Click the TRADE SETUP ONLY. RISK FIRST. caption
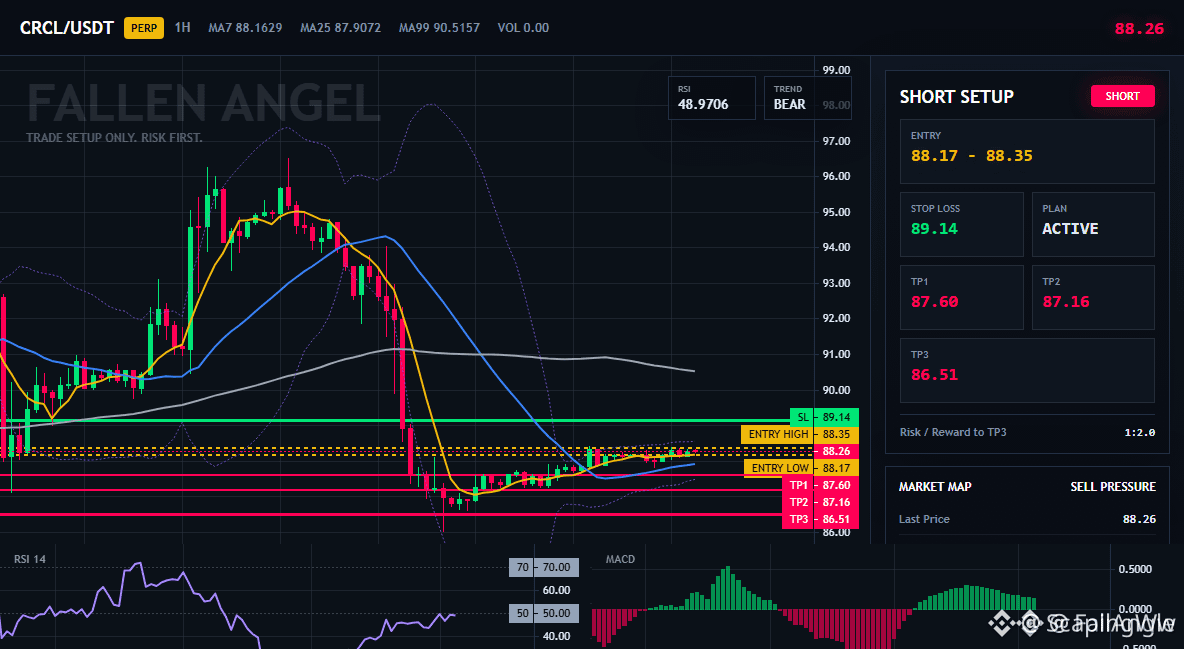1184x649 pixels. 114,138
